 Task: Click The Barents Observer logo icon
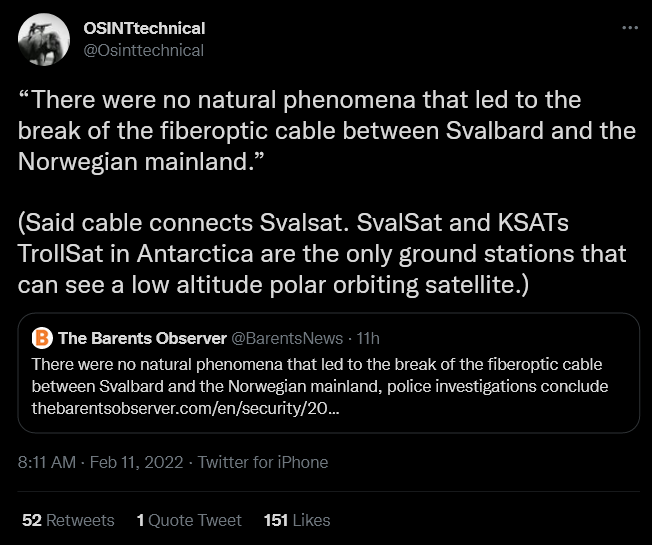(42, 338)
